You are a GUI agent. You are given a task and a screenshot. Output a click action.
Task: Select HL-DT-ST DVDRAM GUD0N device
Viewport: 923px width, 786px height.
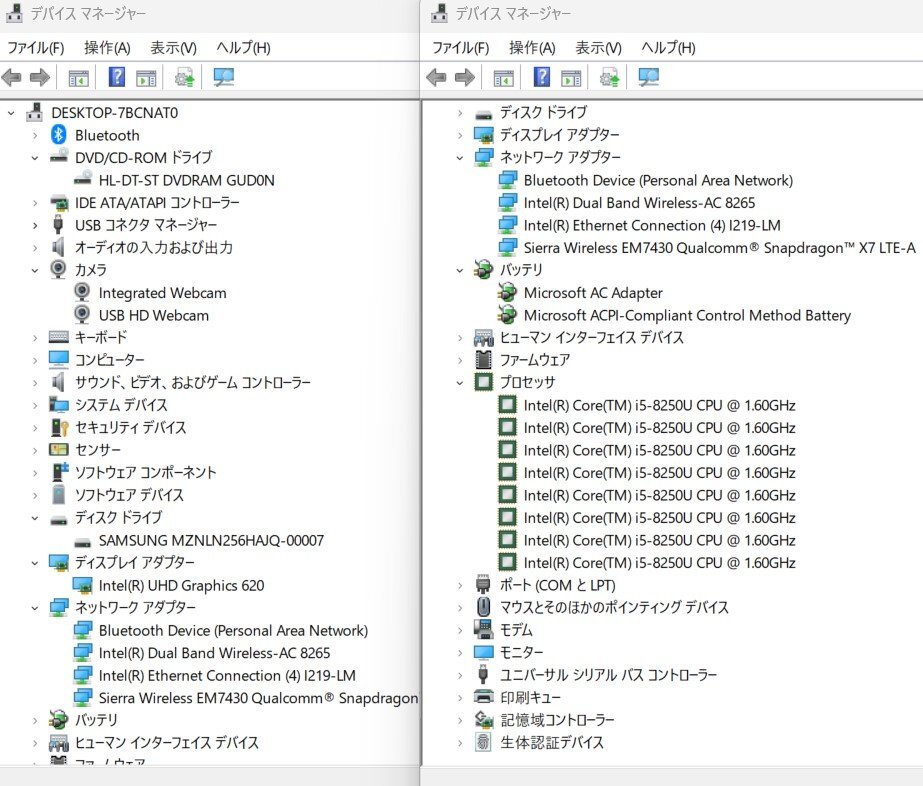187,180
